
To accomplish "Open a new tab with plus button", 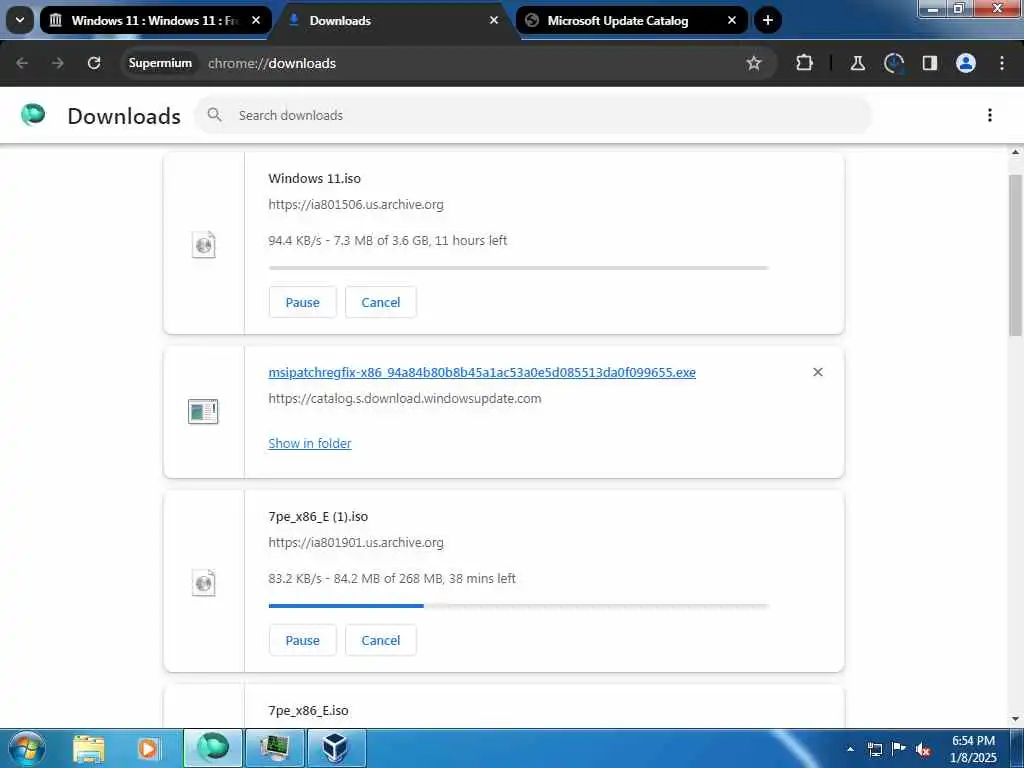I will [x=768, y=20].
